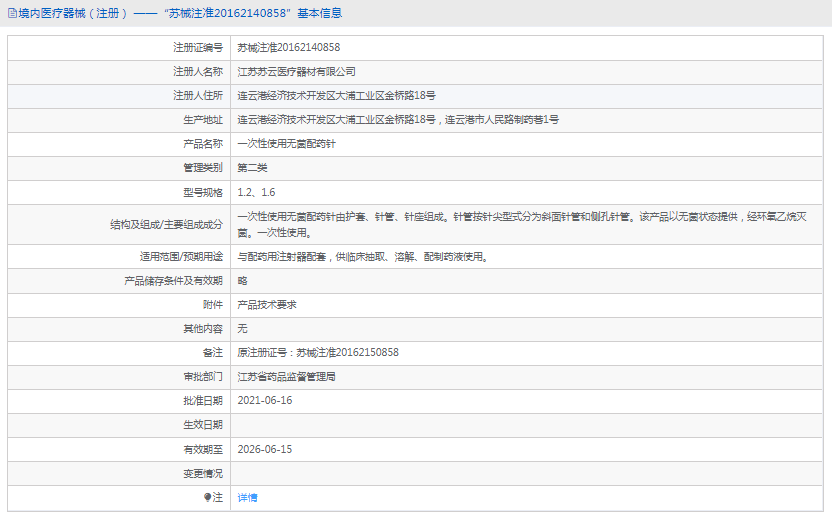Viewport: 832px width, 519px height.
Task: Click the 审批部门 label
Action: click(x=203, y=377)
